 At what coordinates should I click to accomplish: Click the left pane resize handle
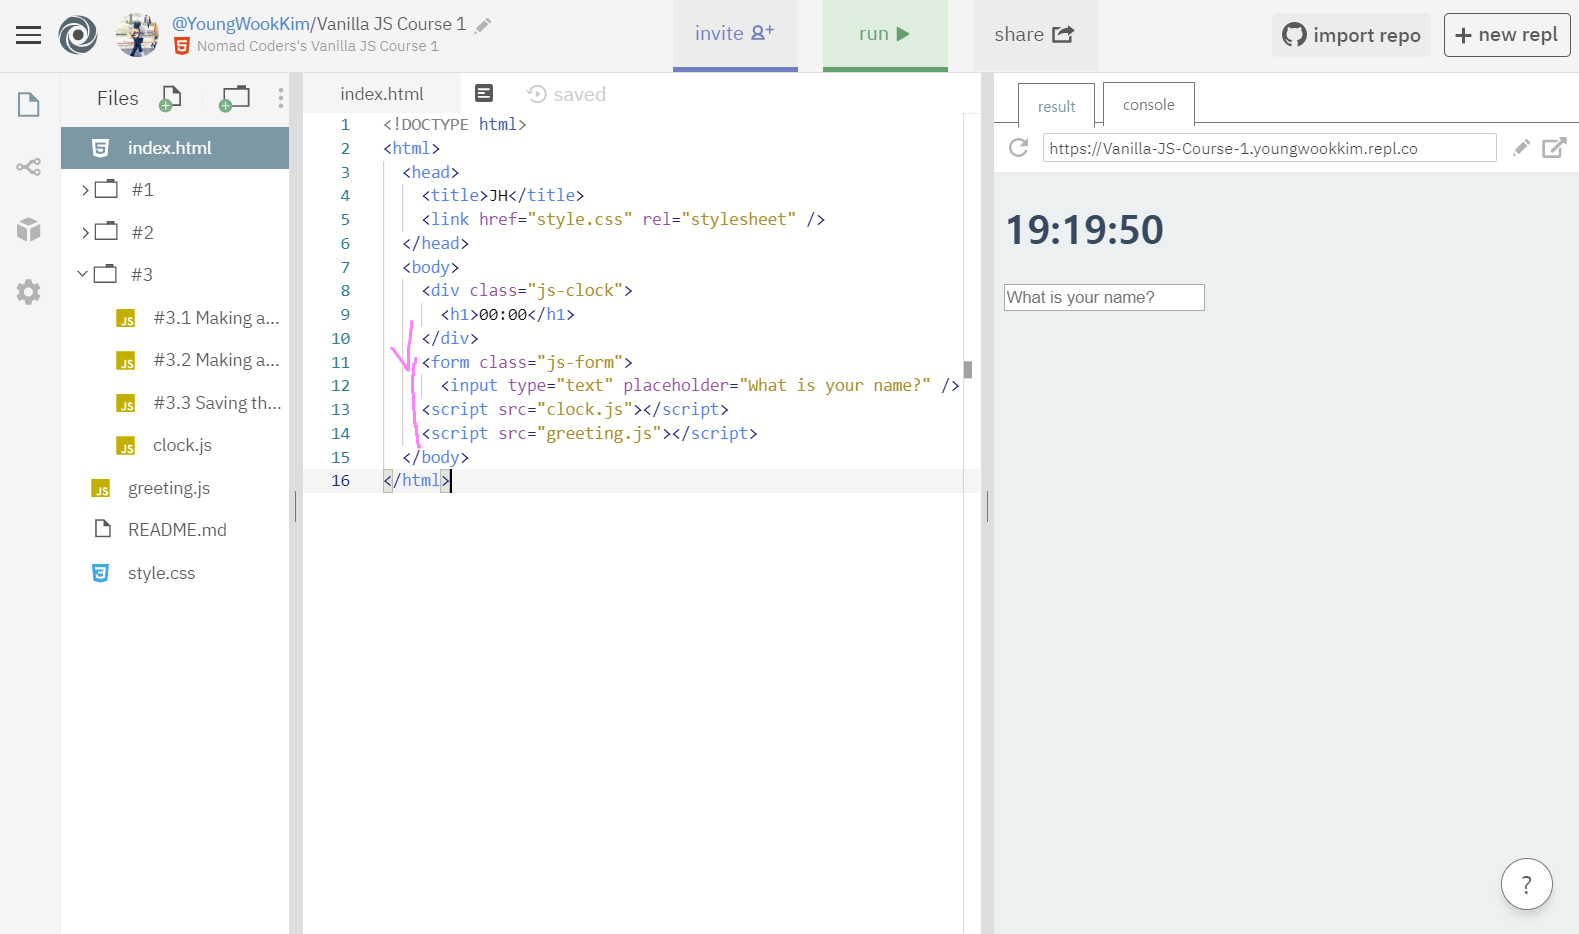click(x=296, y=506)
